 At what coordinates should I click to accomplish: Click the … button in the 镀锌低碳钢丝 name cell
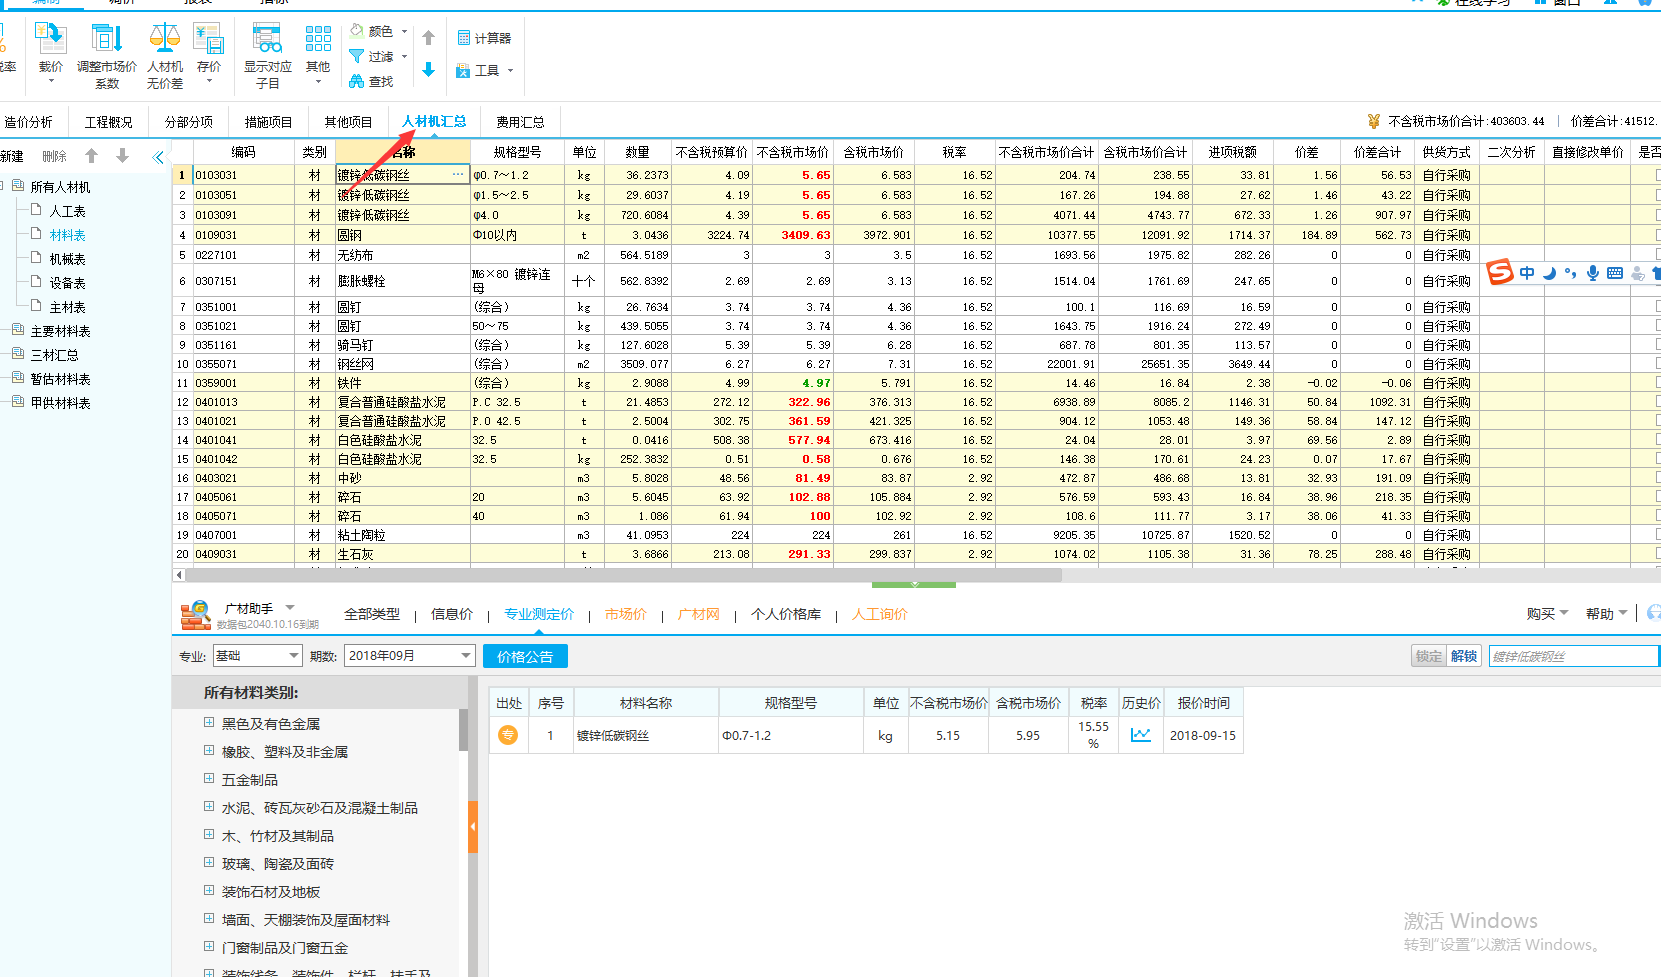pyautogui.click(x=458, y=174)
